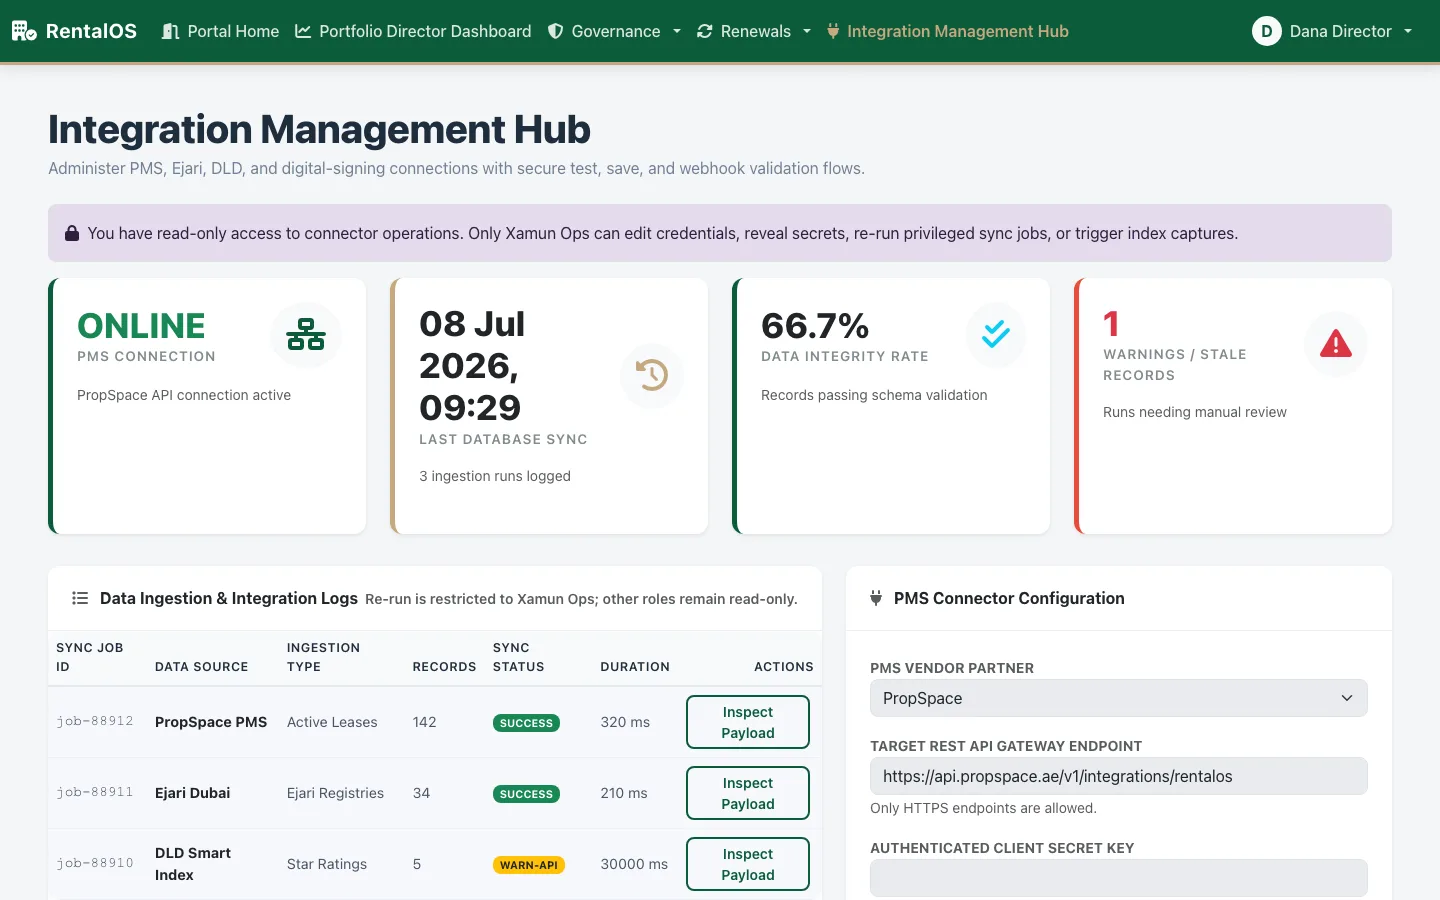Inspect payload for Ejari Dubai job-88911
Image resolution: width=1440 pixels, height=900 pixels.
coord(748,793)
